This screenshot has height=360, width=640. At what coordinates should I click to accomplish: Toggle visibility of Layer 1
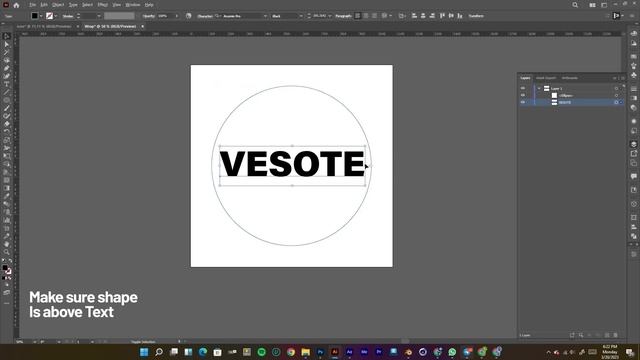coord(523,88)
